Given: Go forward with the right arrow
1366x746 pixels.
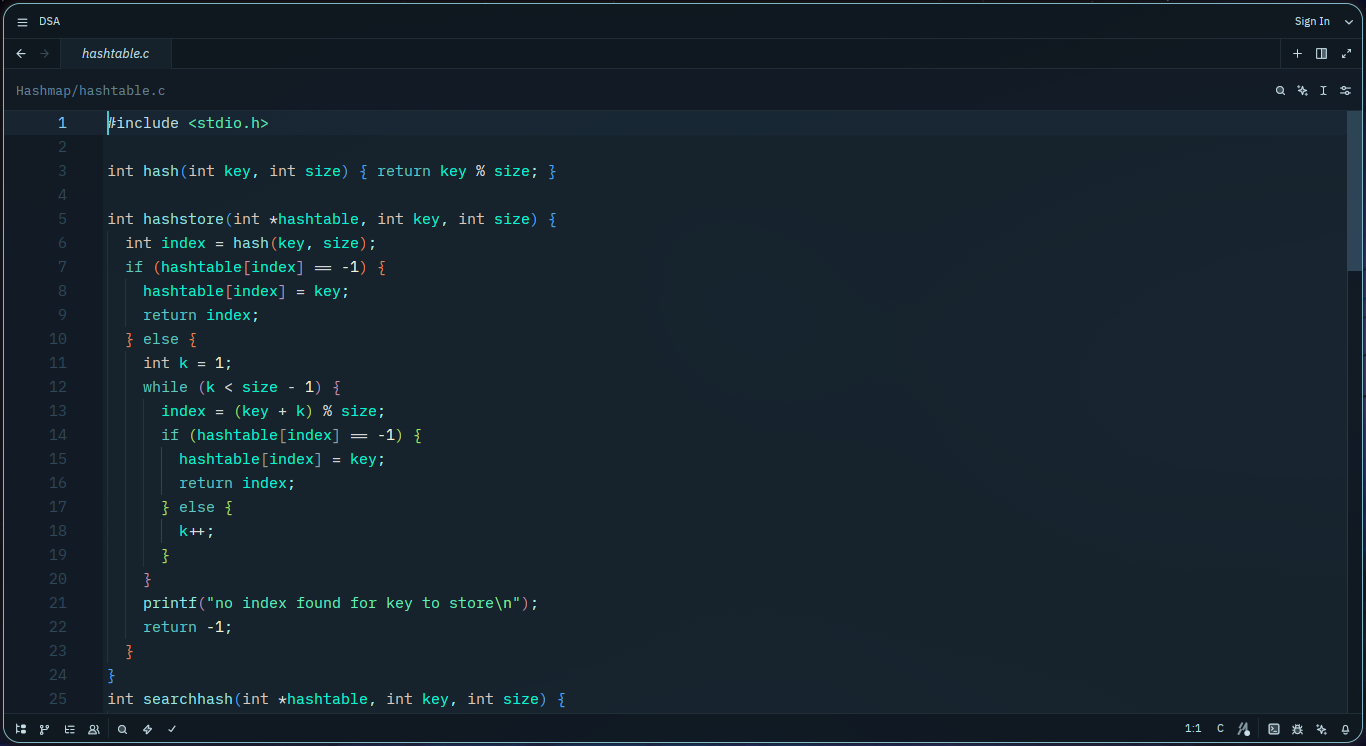Looking at the screenshot, I should click(x=44, y=54).
